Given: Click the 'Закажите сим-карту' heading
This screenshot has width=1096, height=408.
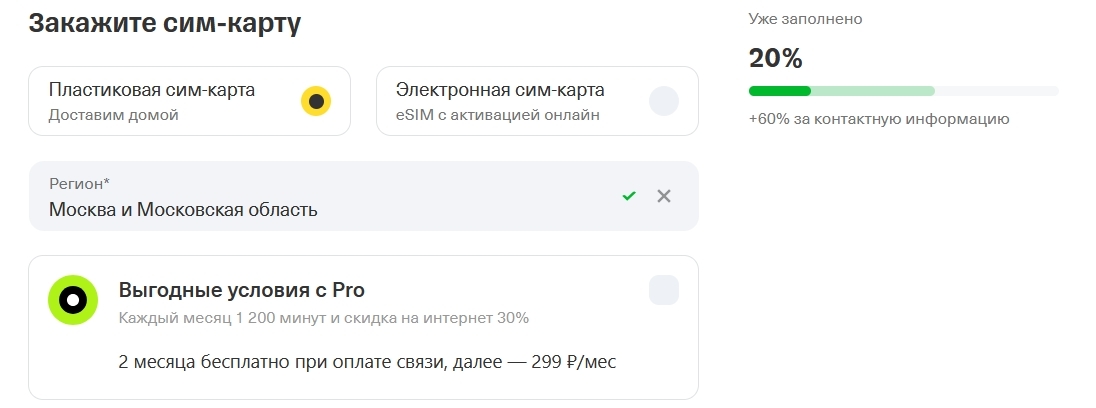Looking at the screenshot, I should [x=164, y=24].
